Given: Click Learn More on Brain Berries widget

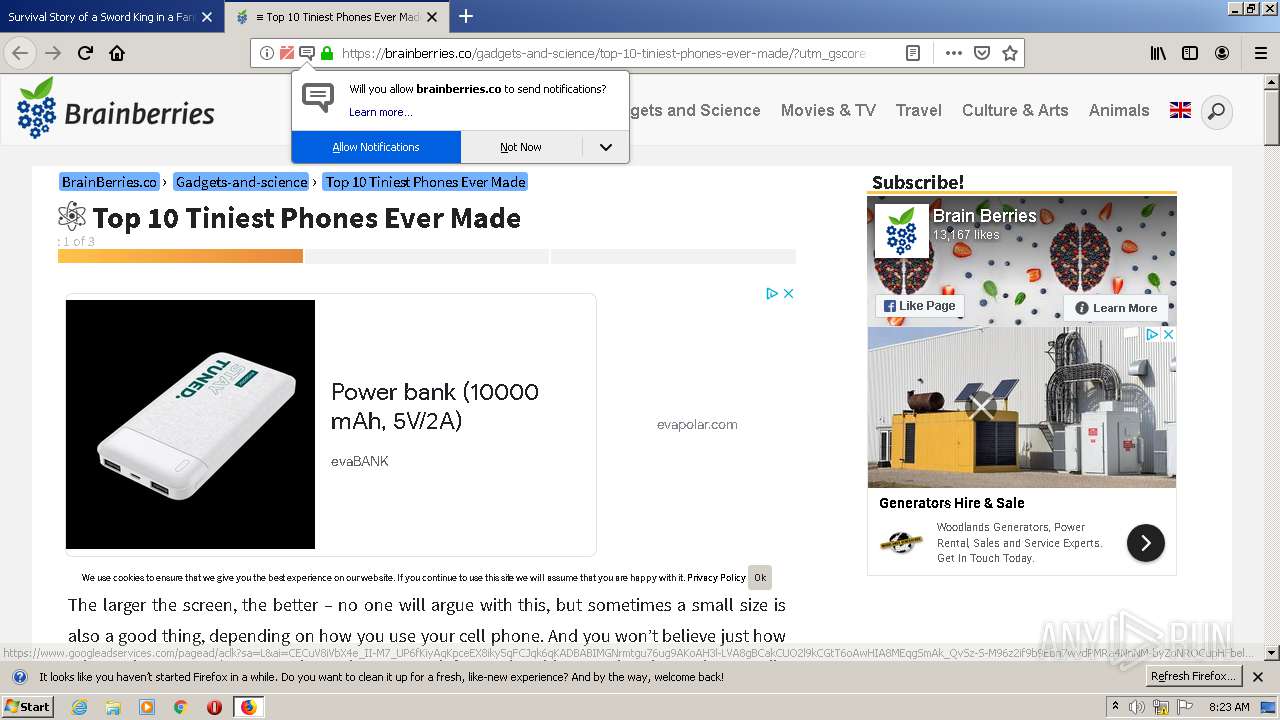Looking at the screenshot, I should point(1116,308).
